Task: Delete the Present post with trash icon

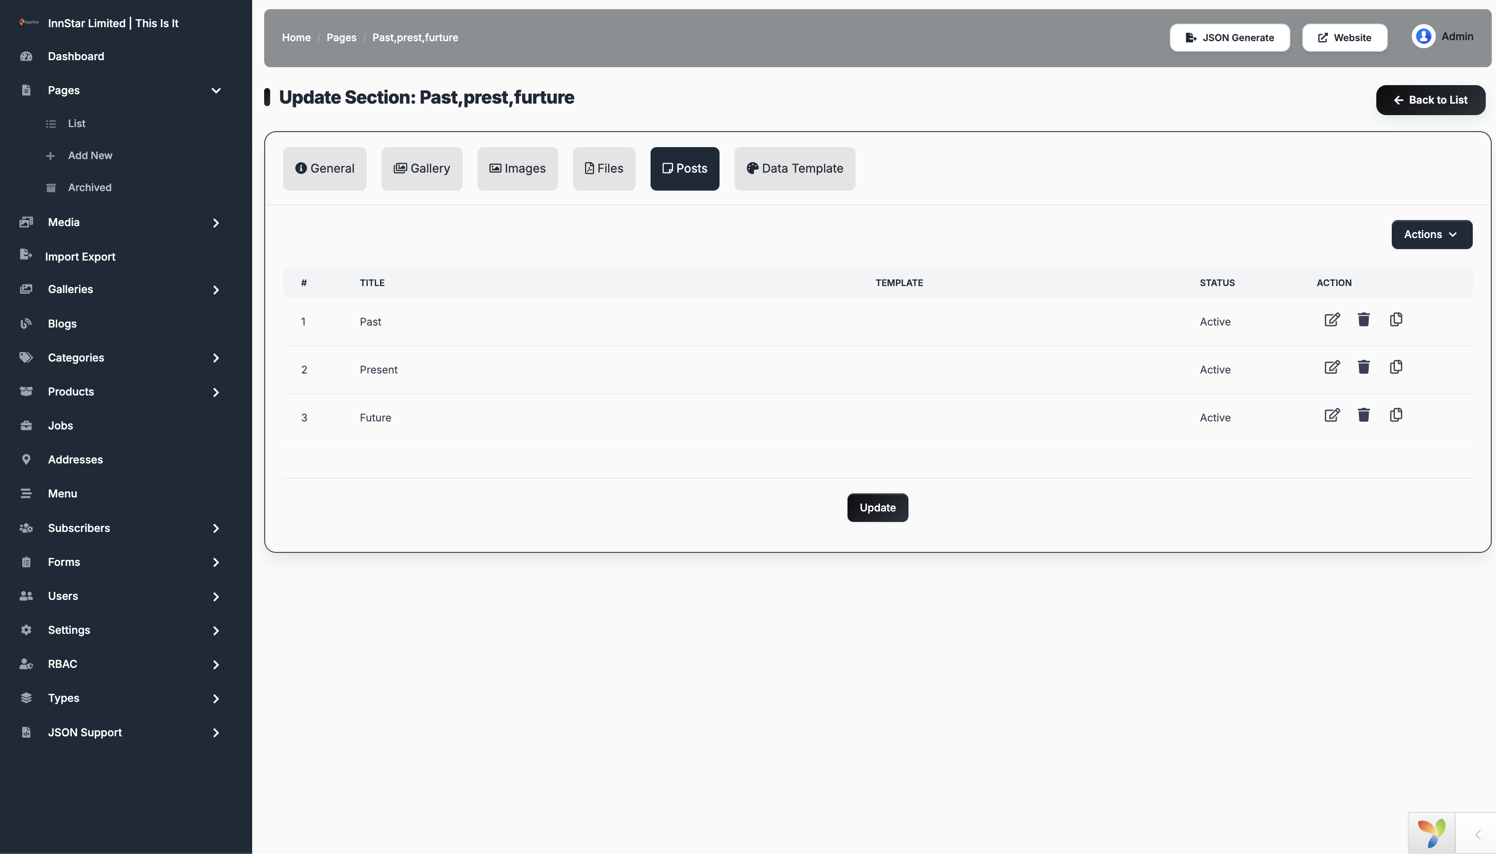Action: point(1363,367)
